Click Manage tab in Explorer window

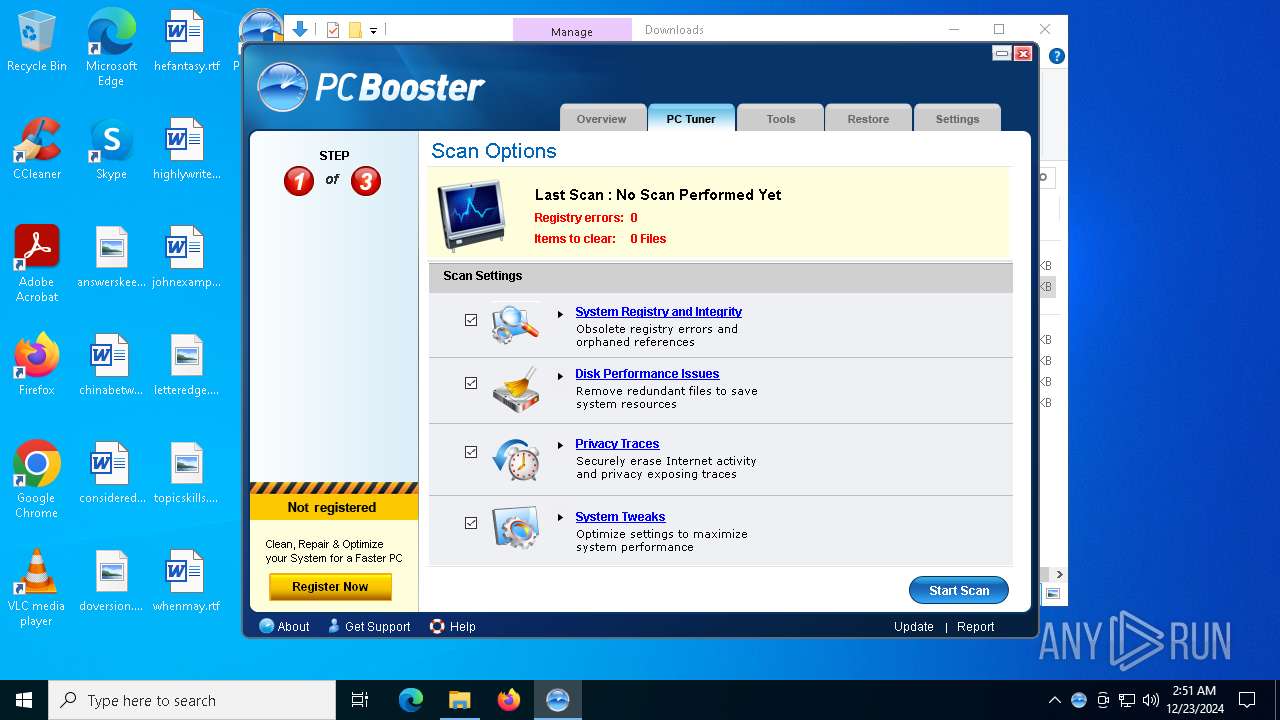point(572,31)
